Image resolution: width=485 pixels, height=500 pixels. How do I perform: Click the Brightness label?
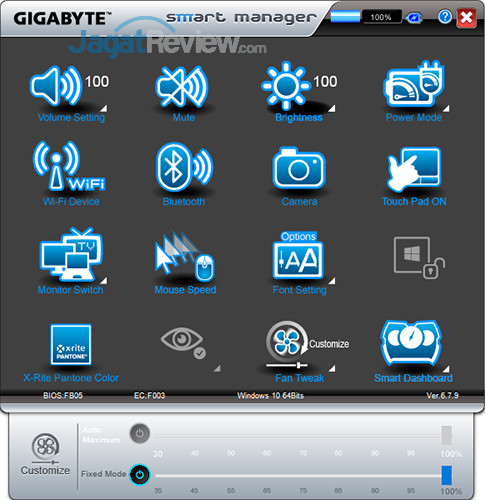pyautogui.click(x=299, y=118)
